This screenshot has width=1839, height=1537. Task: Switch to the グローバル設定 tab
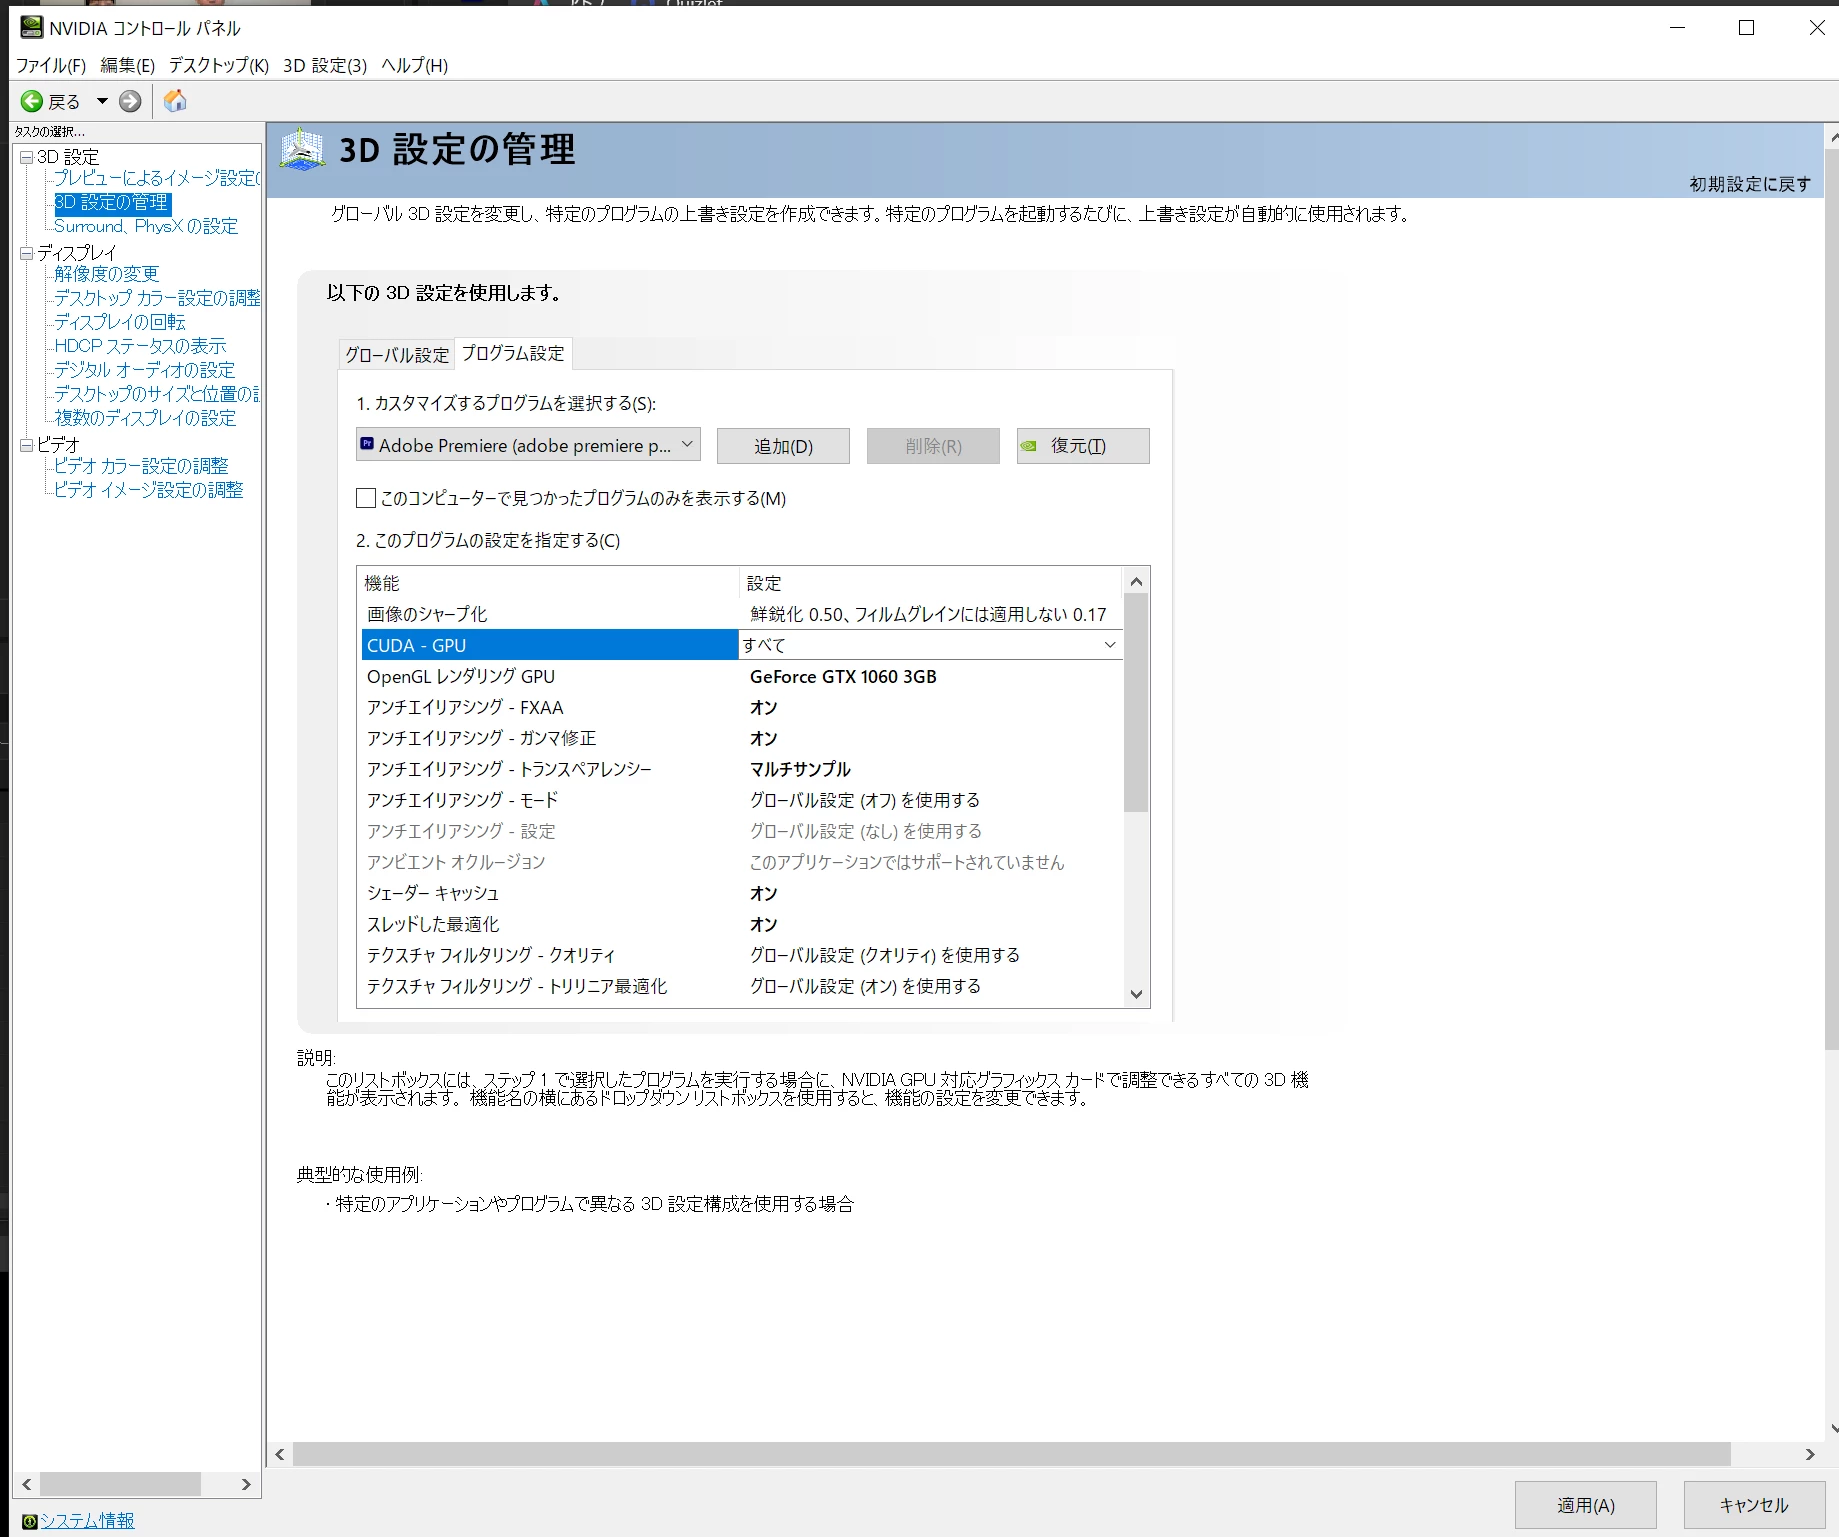(x=397, y=355)
